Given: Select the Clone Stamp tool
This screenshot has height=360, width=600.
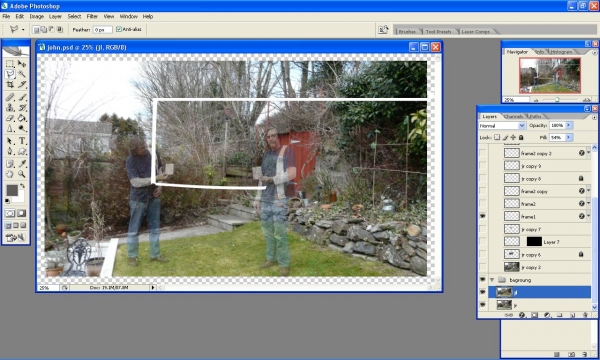Looking at the screenshot, I should pos(10,108).
